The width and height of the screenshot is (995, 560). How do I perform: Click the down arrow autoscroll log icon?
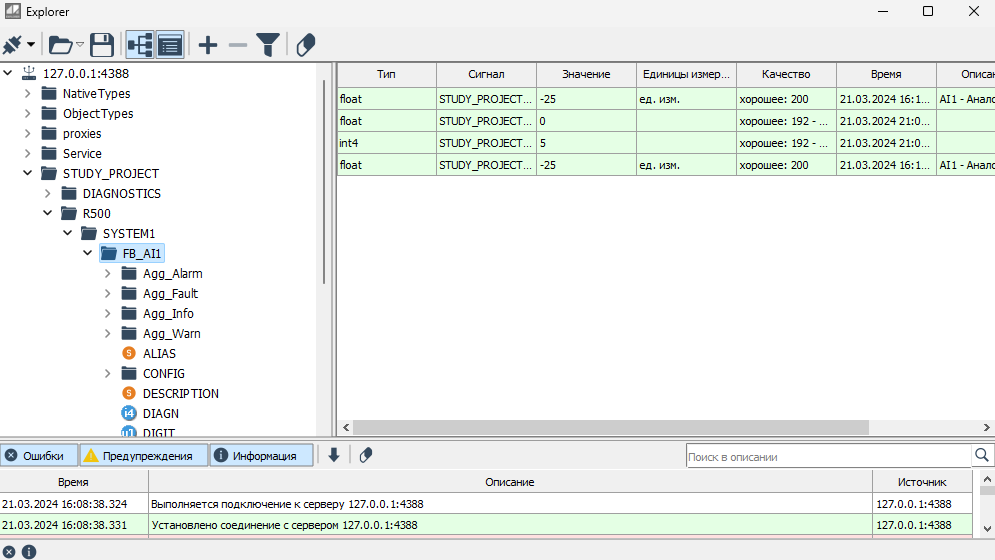click(x=334, y=456)
